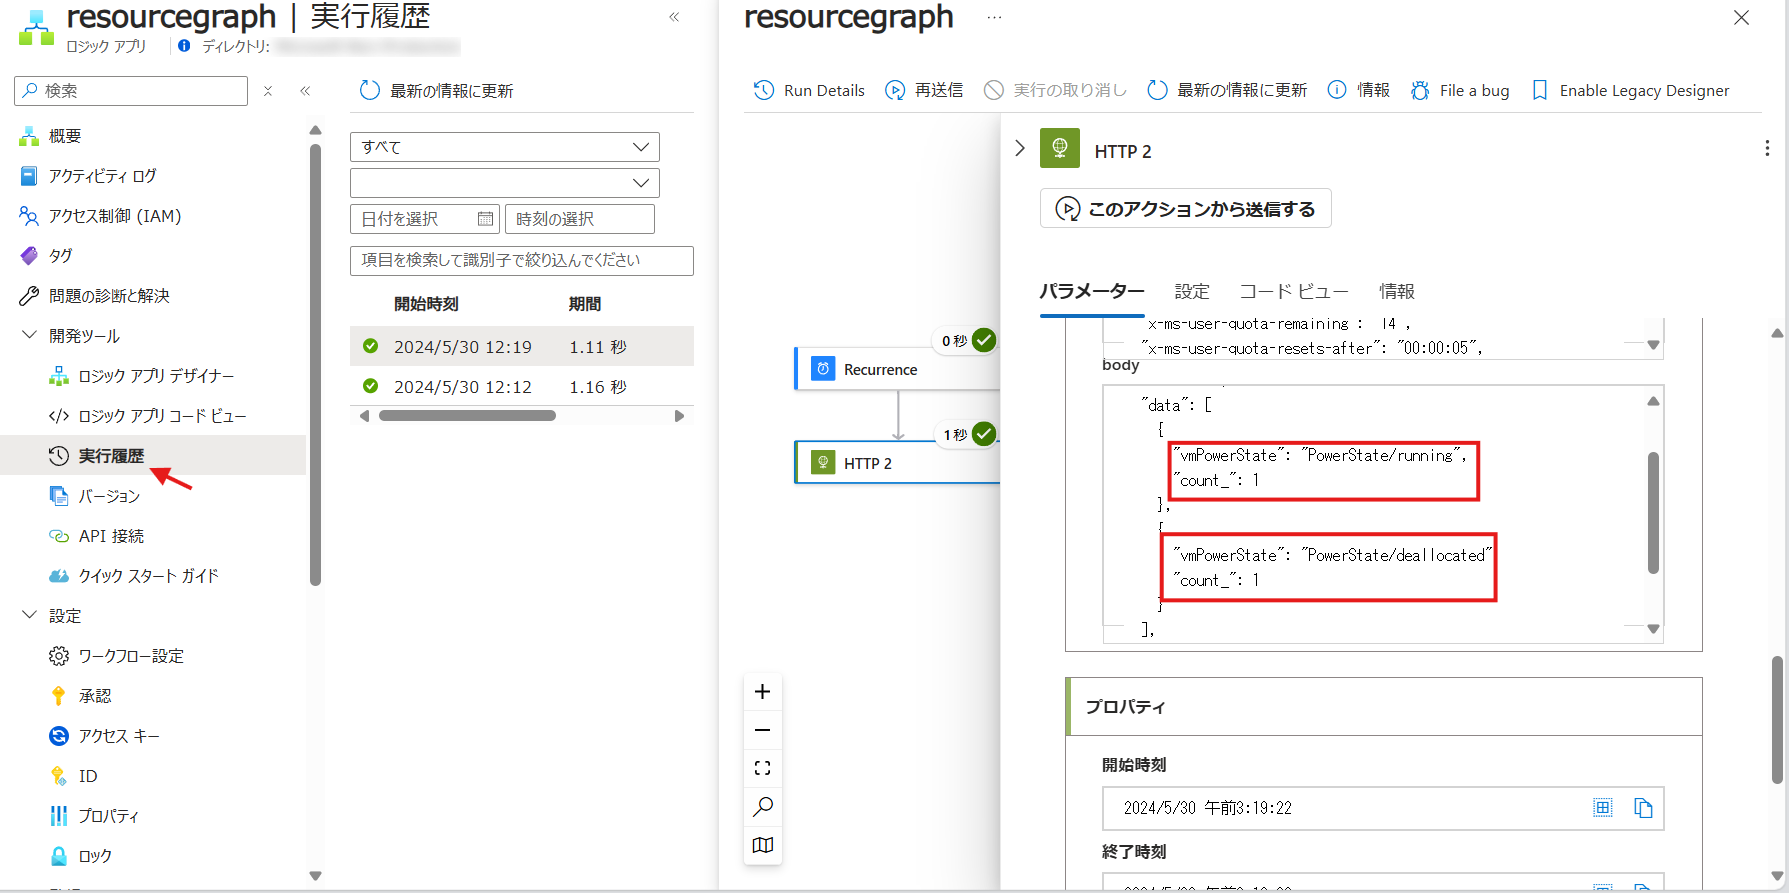1789x893 pixels.
Task: Refresh run history list 最新の情報に更新
Action: [x=437, y=91]
